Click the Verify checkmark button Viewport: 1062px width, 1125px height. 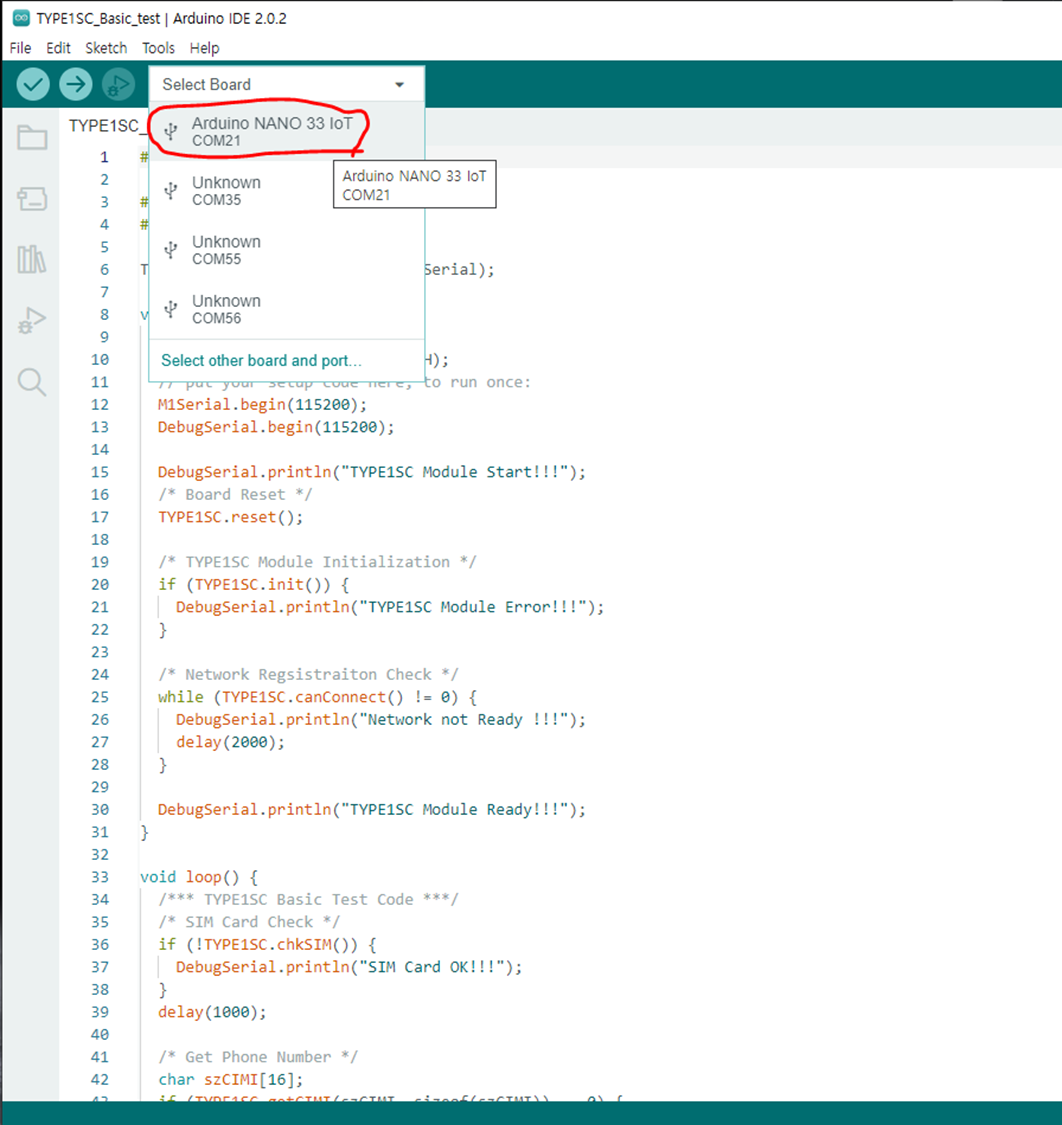point(33,85)
